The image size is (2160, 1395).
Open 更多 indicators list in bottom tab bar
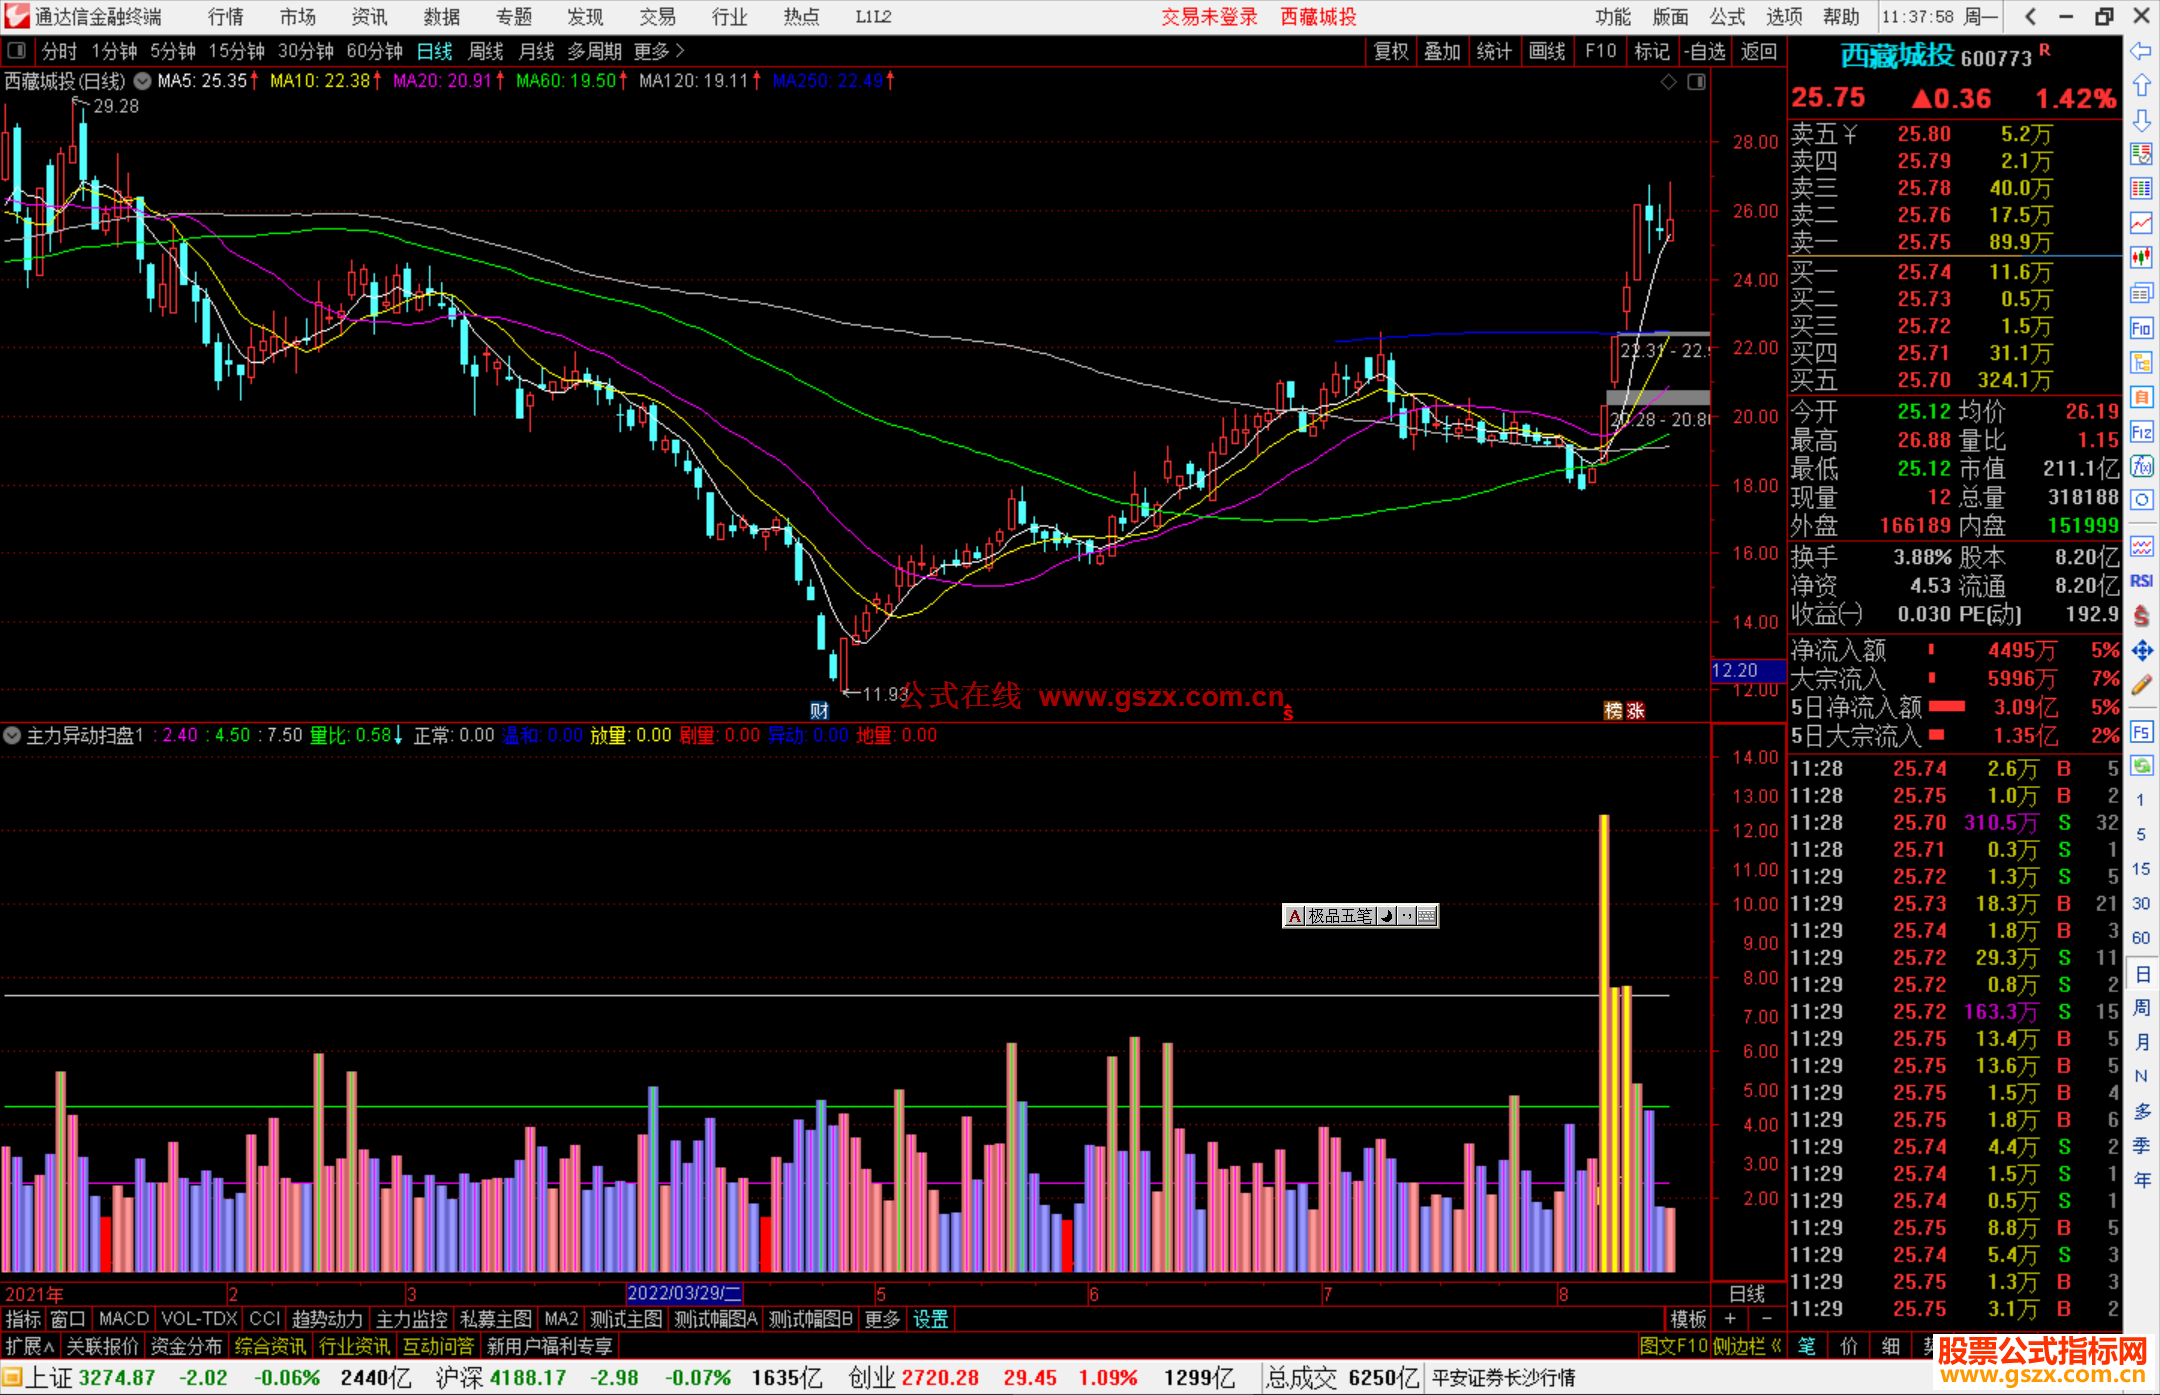click(x=882, y=1319)
